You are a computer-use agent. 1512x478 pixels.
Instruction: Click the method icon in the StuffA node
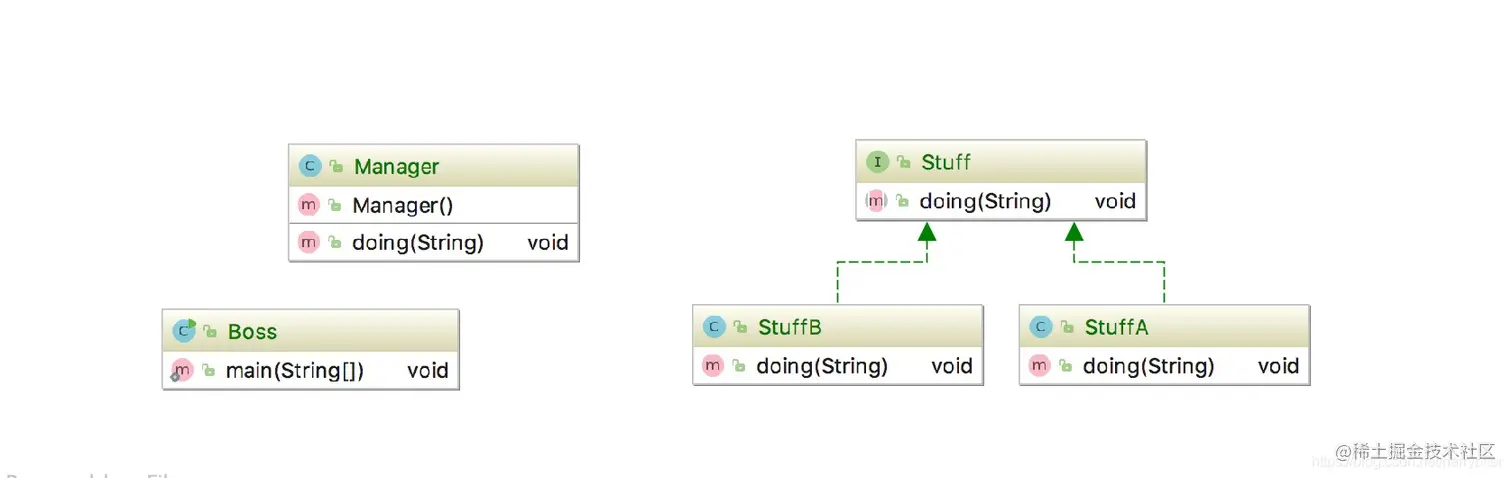point(1040,366)
